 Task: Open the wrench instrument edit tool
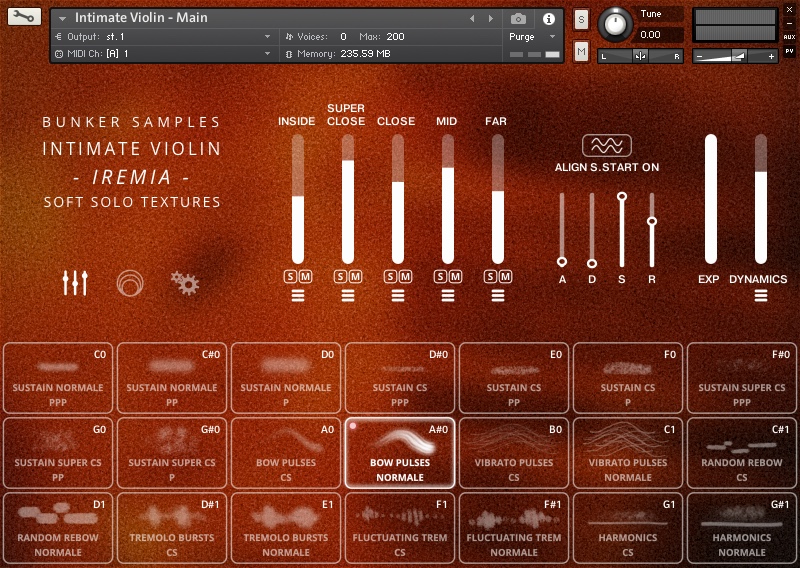tap(24, 16)
